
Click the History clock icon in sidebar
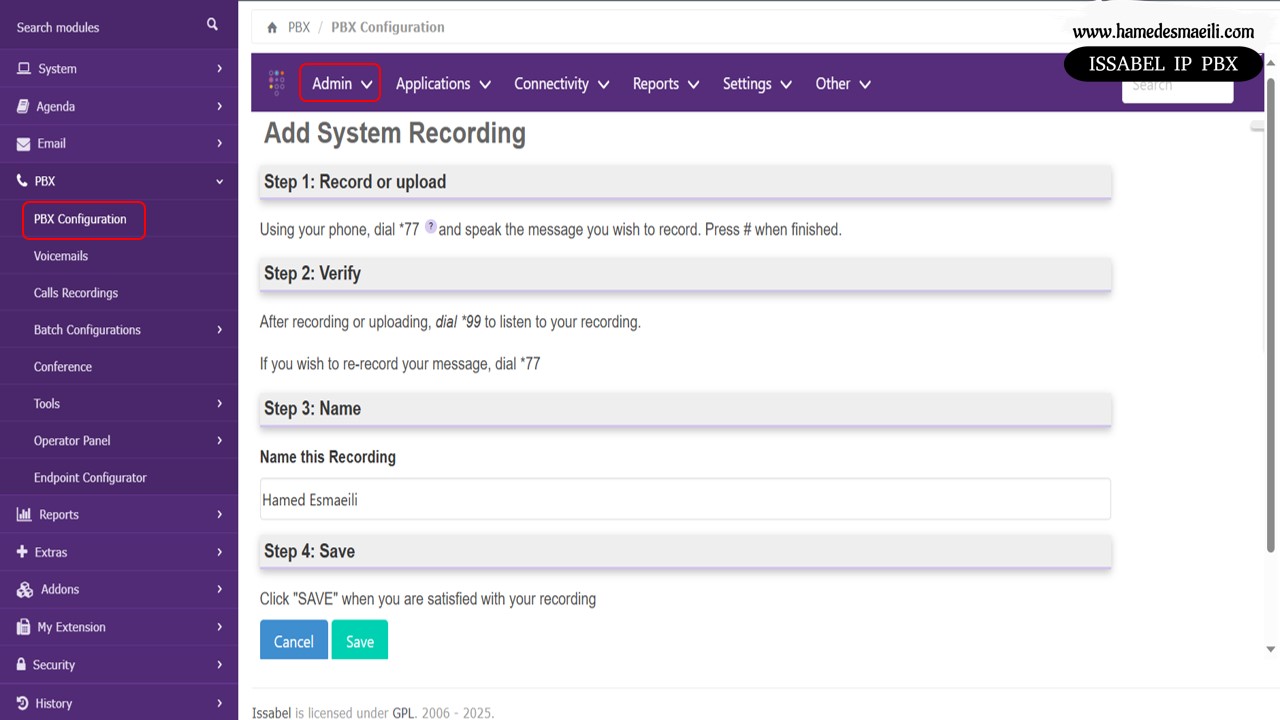(x=23, y=703)
